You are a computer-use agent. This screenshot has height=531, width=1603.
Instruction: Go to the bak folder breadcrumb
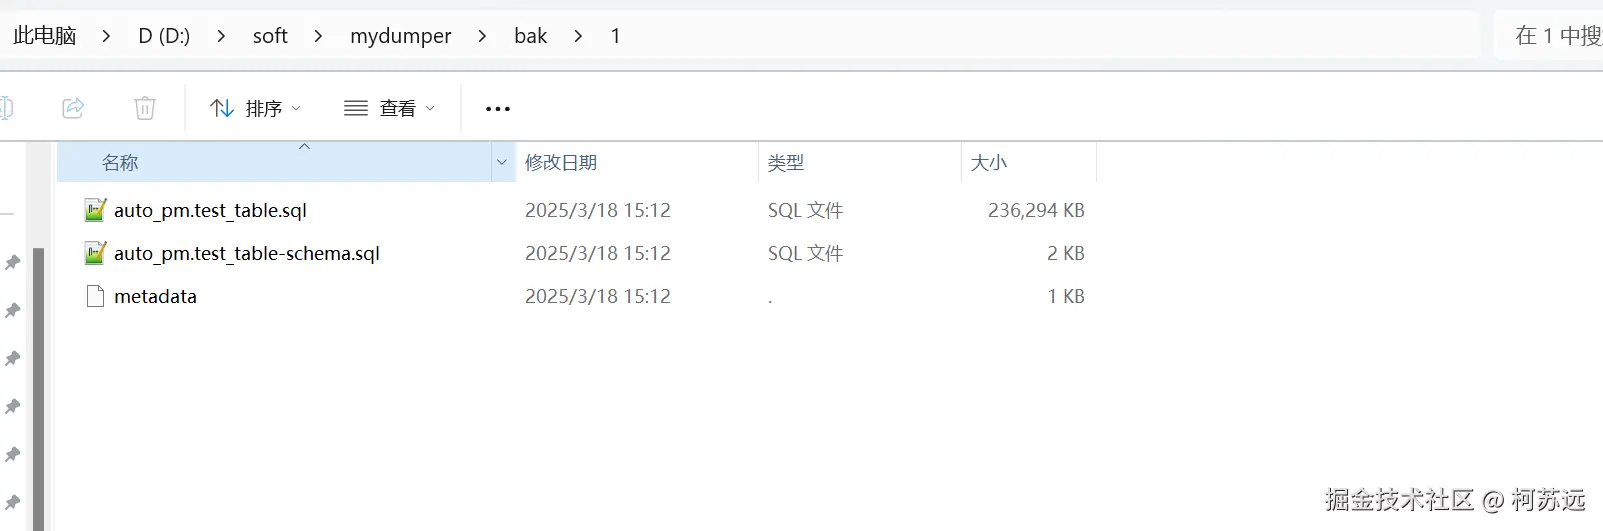point(530,36)
